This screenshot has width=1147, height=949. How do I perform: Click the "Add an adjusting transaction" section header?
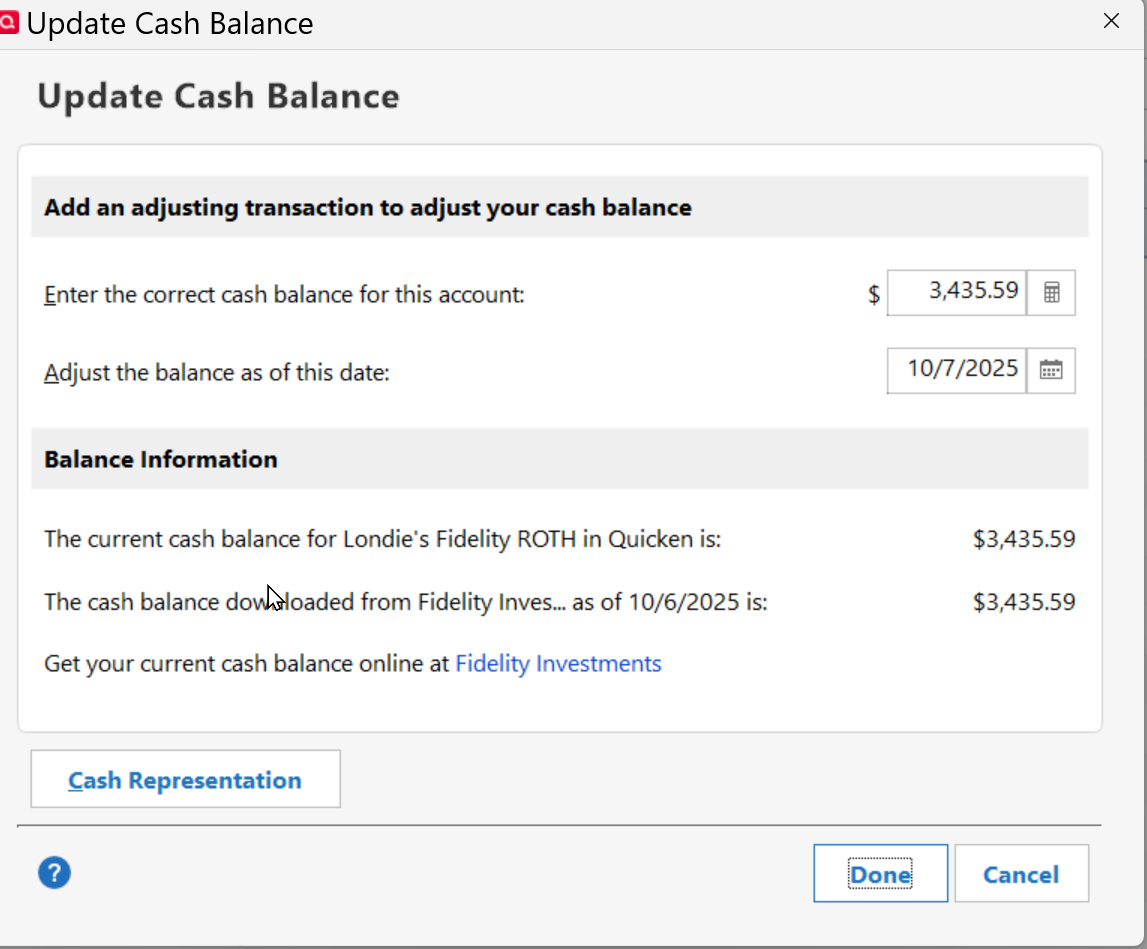point(368,208)
